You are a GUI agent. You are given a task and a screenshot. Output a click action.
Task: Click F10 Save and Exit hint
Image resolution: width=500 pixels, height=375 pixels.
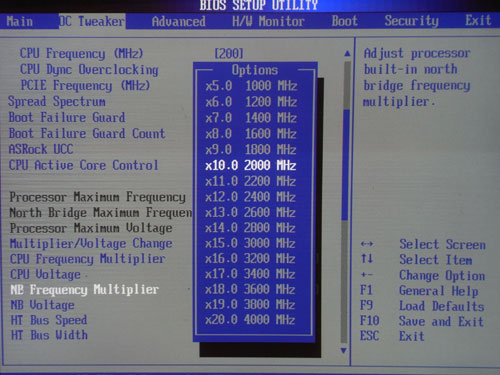(421, 321)
